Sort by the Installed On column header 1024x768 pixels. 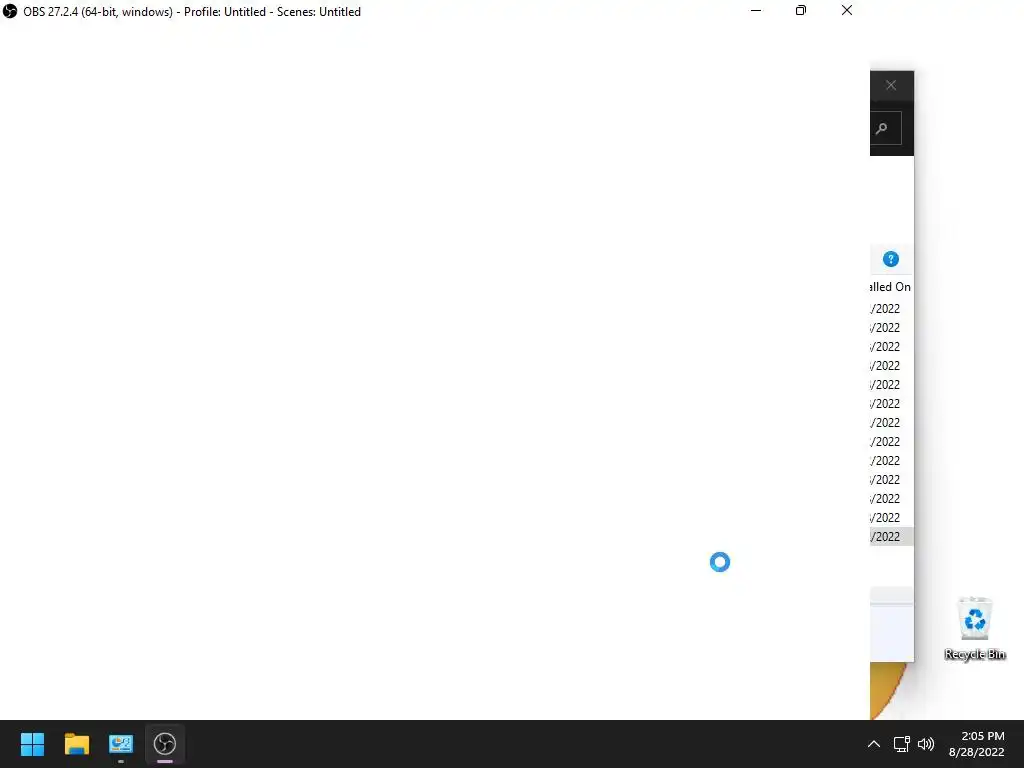pos(890,287)
